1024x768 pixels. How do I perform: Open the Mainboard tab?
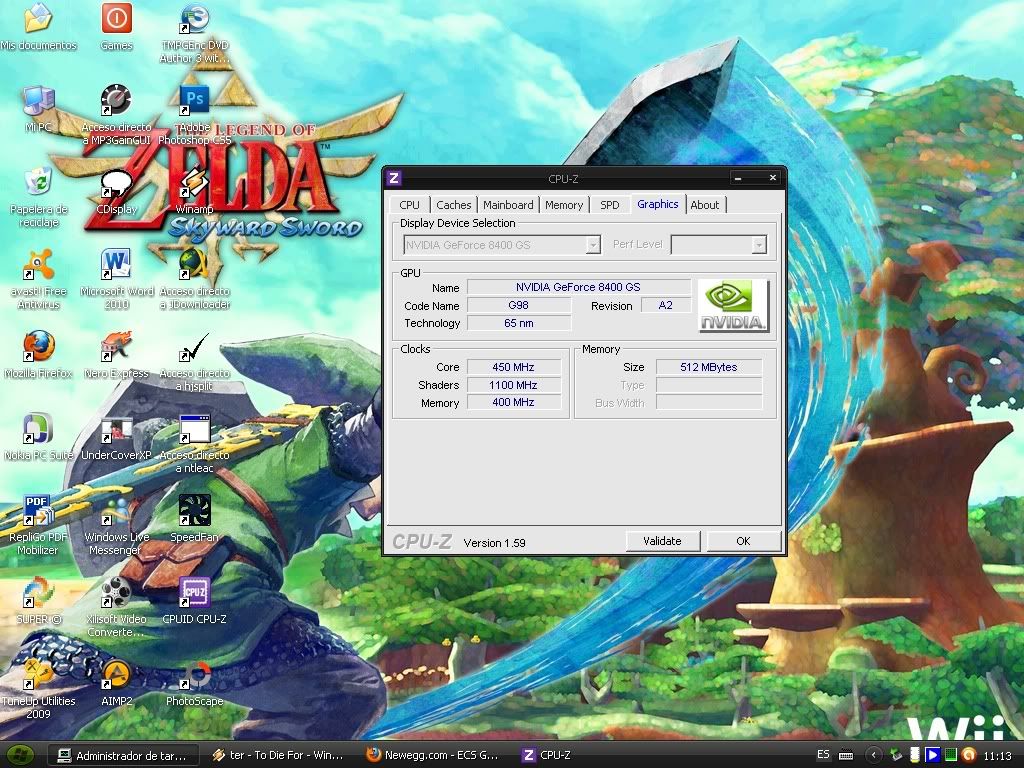(x=508, y=204)
